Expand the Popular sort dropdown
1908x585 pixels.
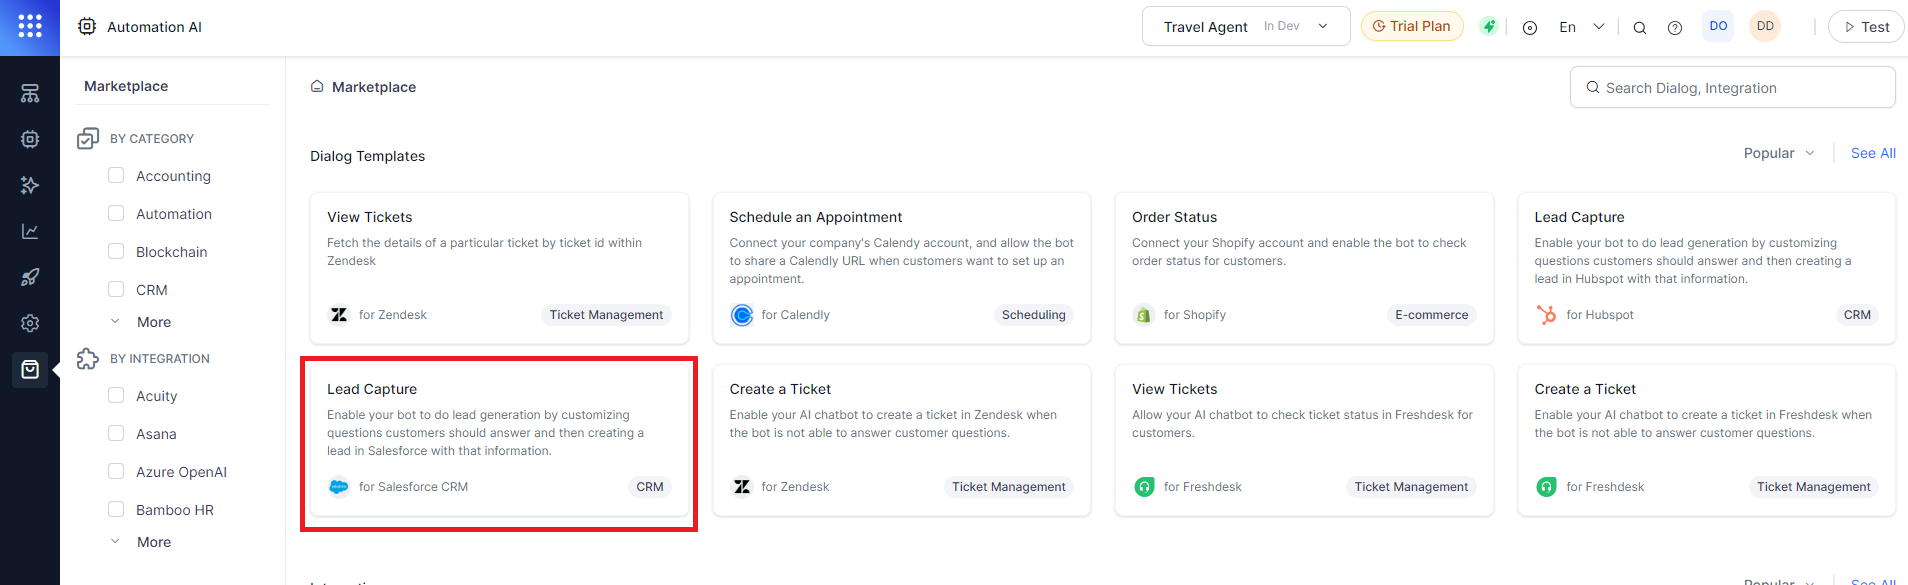[1778, 153]
